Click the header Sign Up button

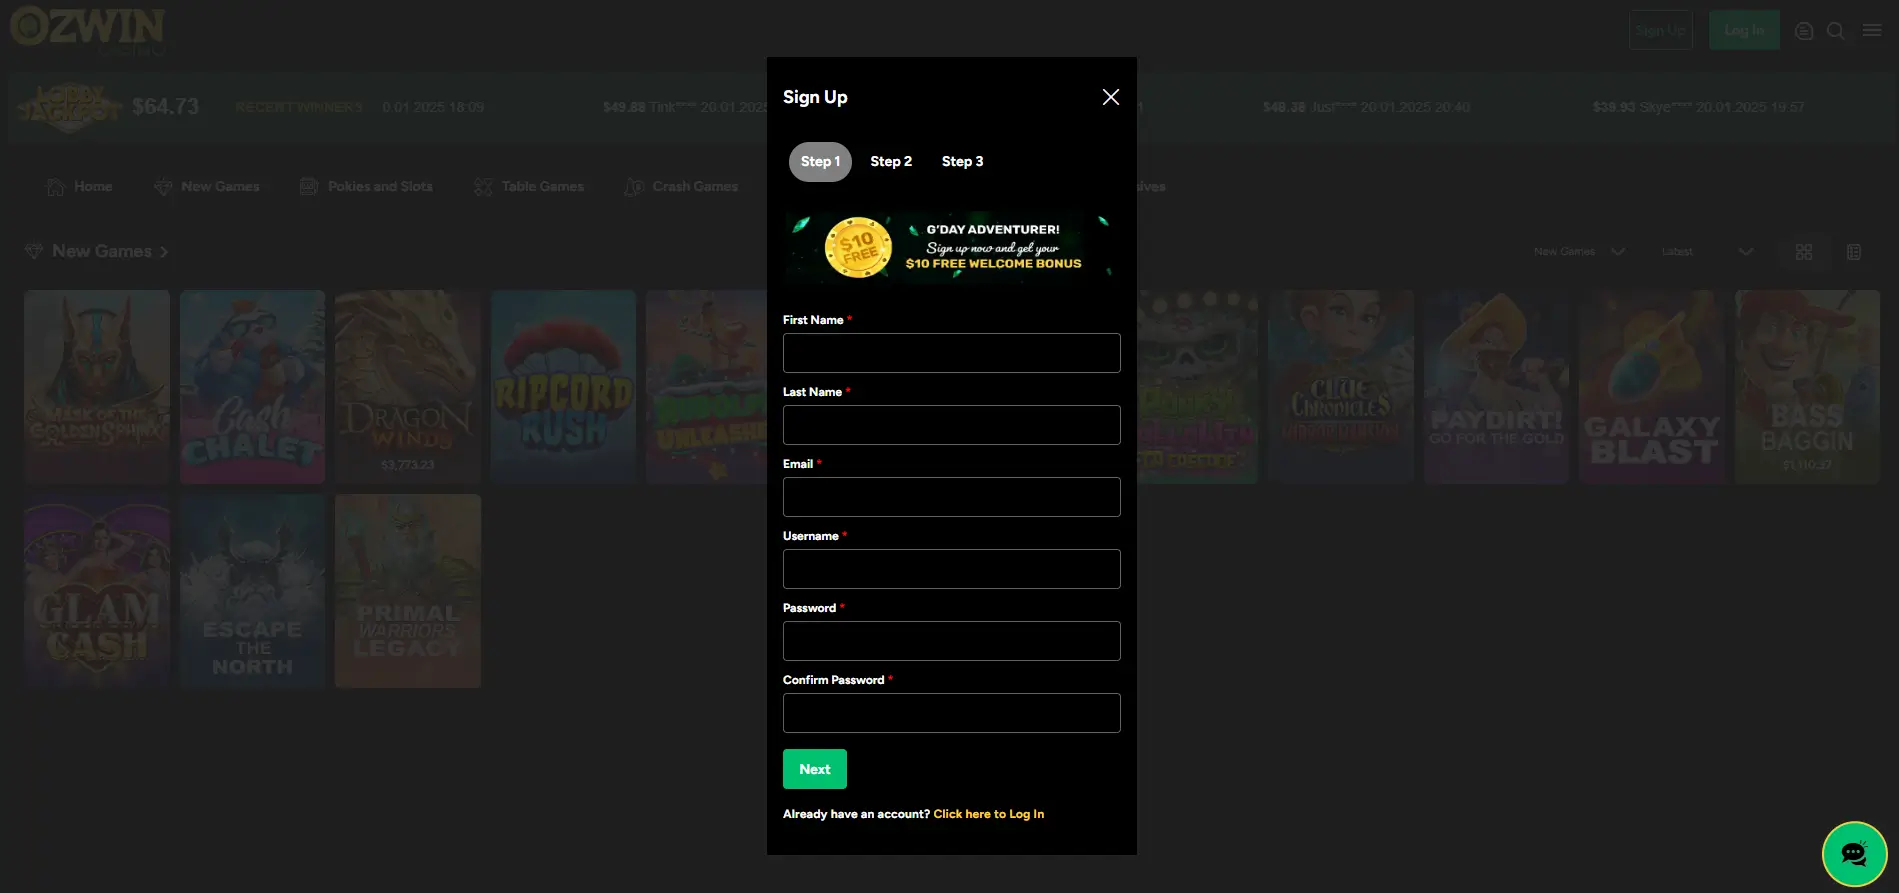(1660, 30)
